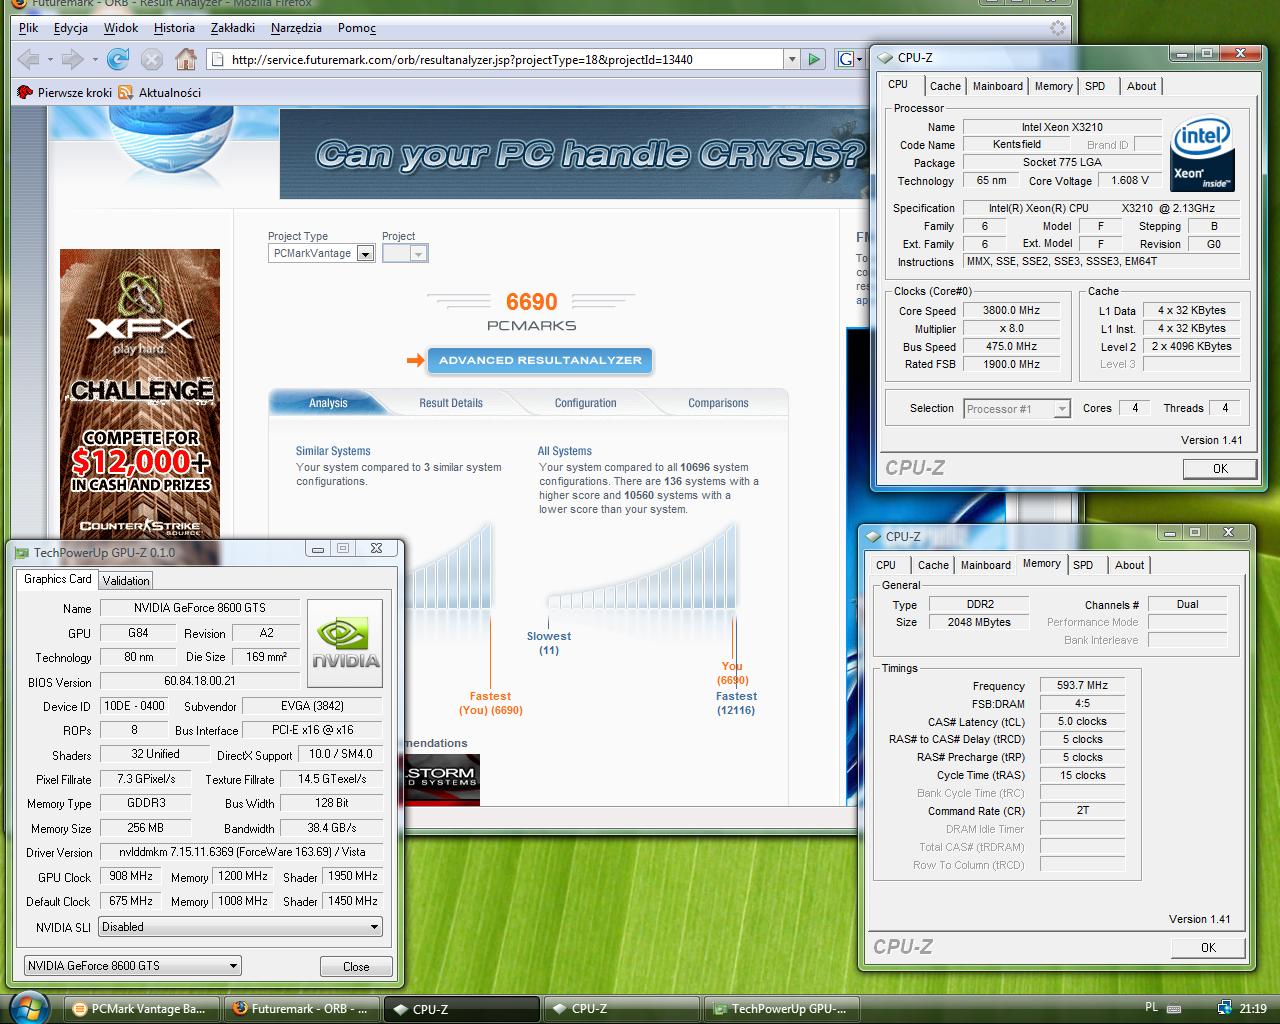Open the Historia menu in Firefox
This screenshot has width=1280, height=1024.
point(175,28)
